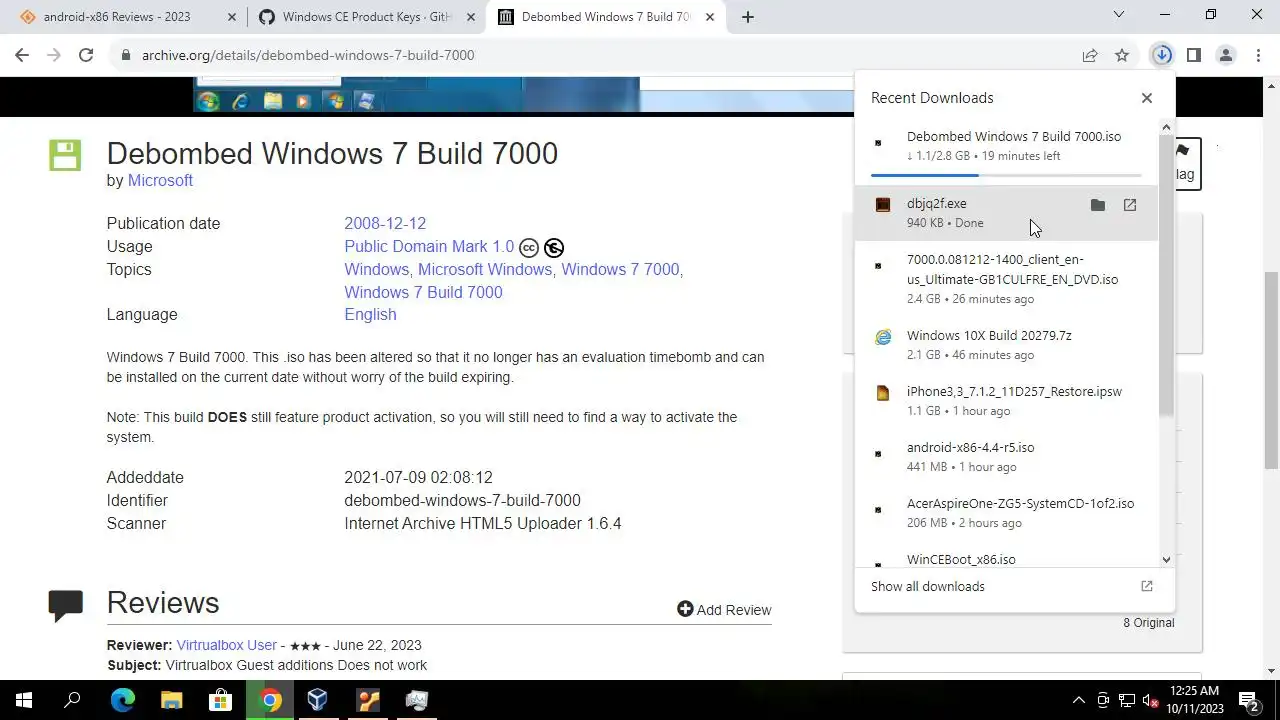The height and width of the screenshot is (720, 1280).
Task: Click the Chrome taskbar icon
Action: 270,700
